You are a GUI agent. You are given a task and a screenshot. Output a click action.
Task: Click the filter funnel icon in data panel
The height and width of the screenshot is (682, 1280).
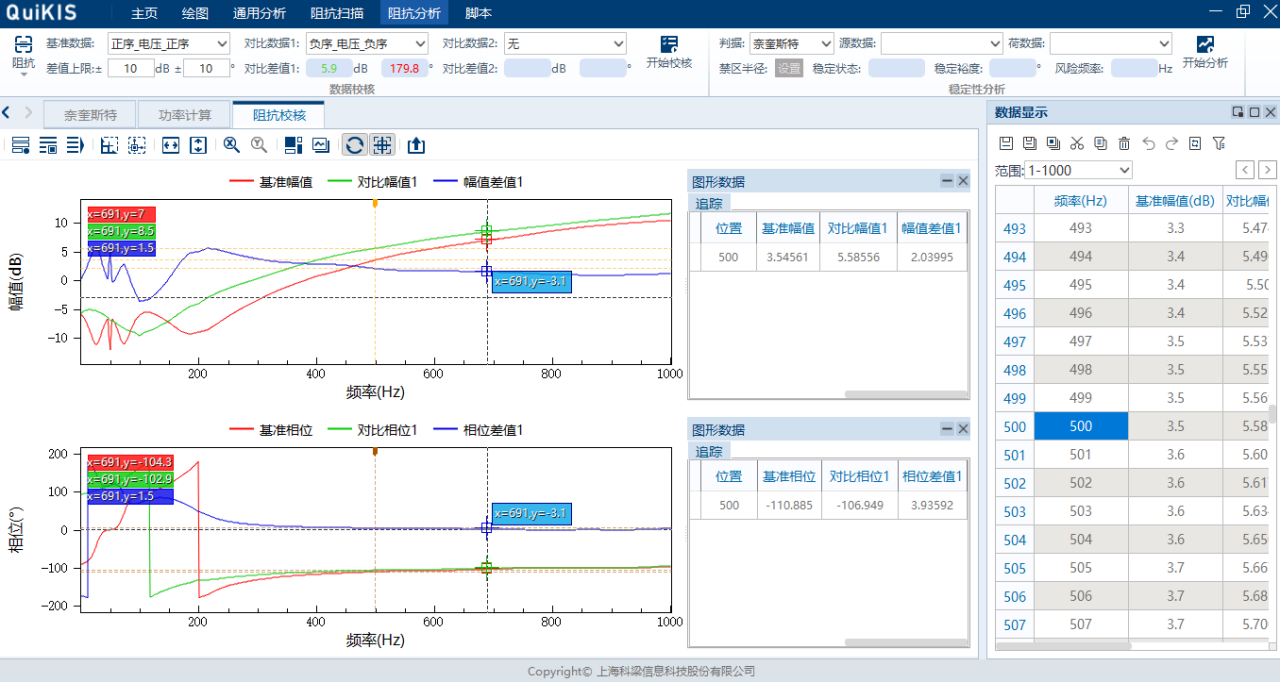1218,144
